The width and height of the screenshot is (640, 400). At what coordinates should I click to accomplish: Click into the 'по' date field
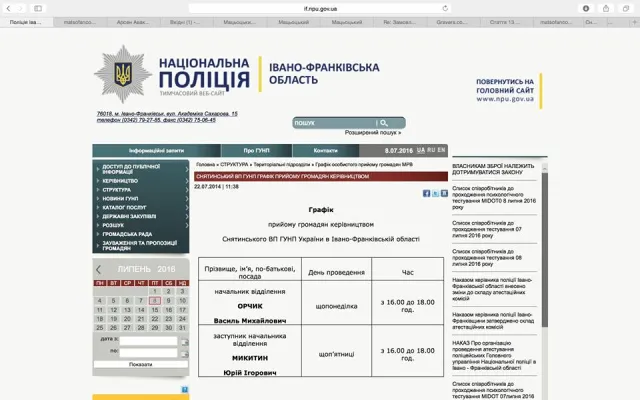click(148, 353)
